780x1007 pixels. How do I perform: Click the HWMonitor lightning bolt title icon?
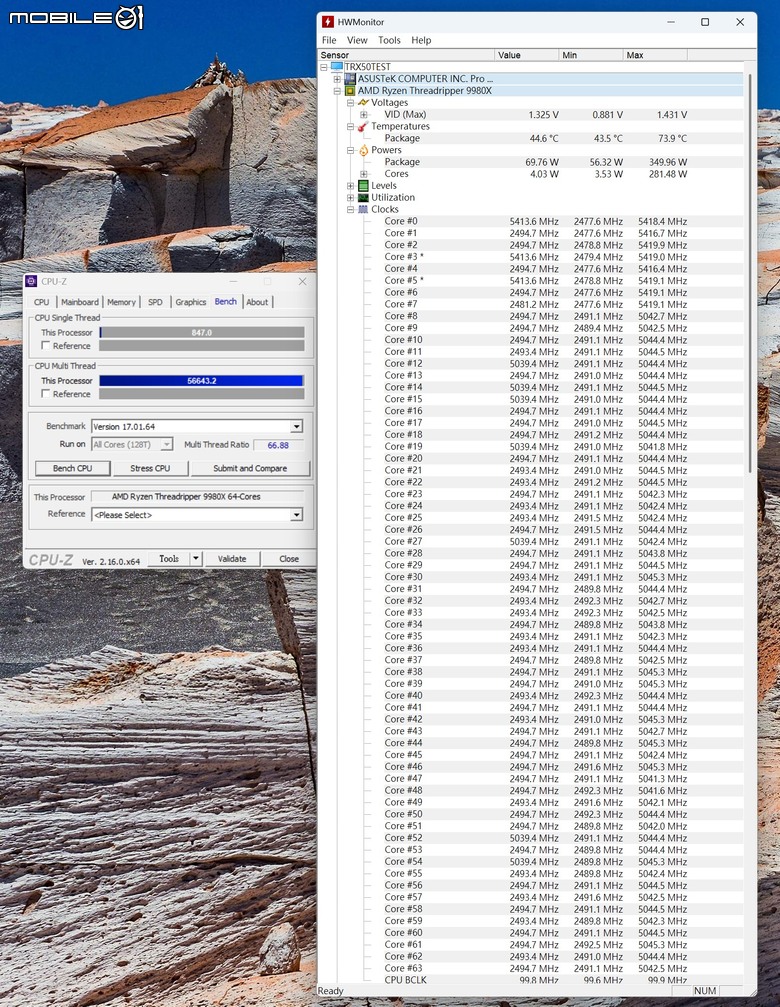(327, 22)
